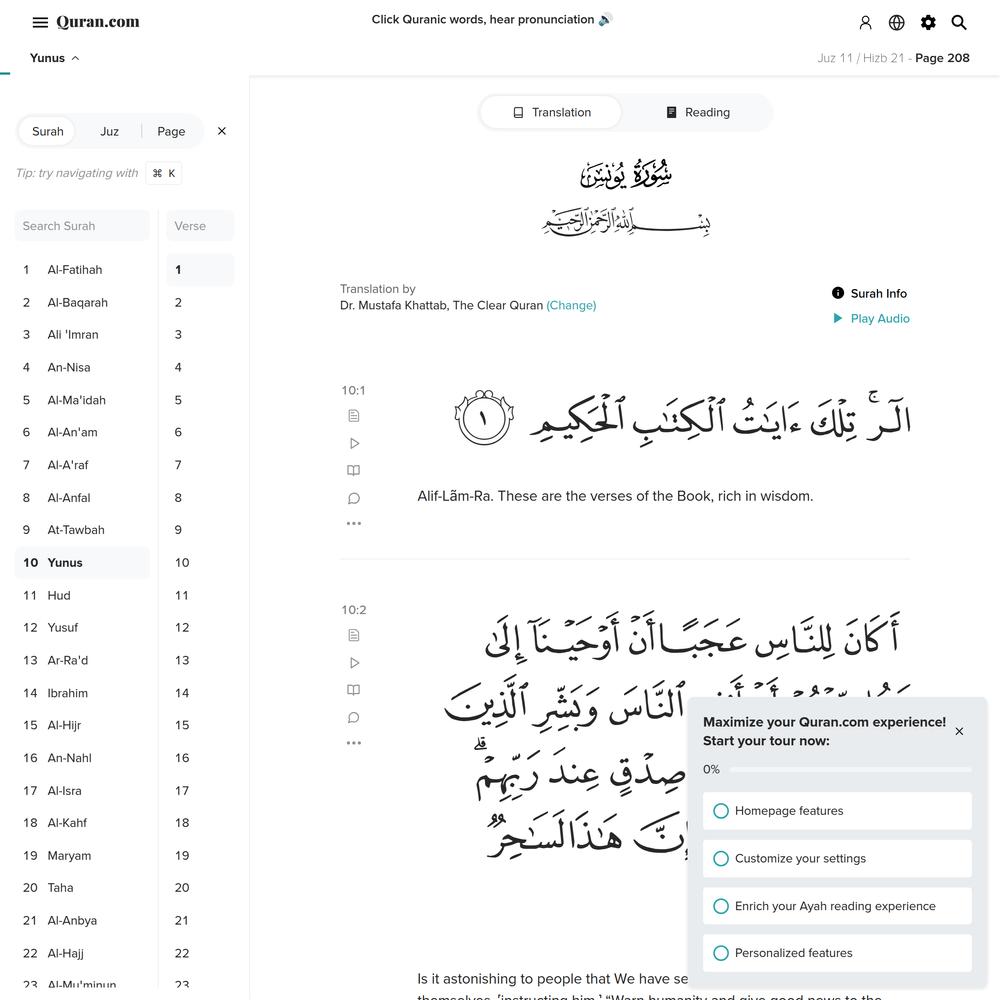Close the surah navigation sidebar
This screenshot has width=1000, height=1000.
click(222, 131)
